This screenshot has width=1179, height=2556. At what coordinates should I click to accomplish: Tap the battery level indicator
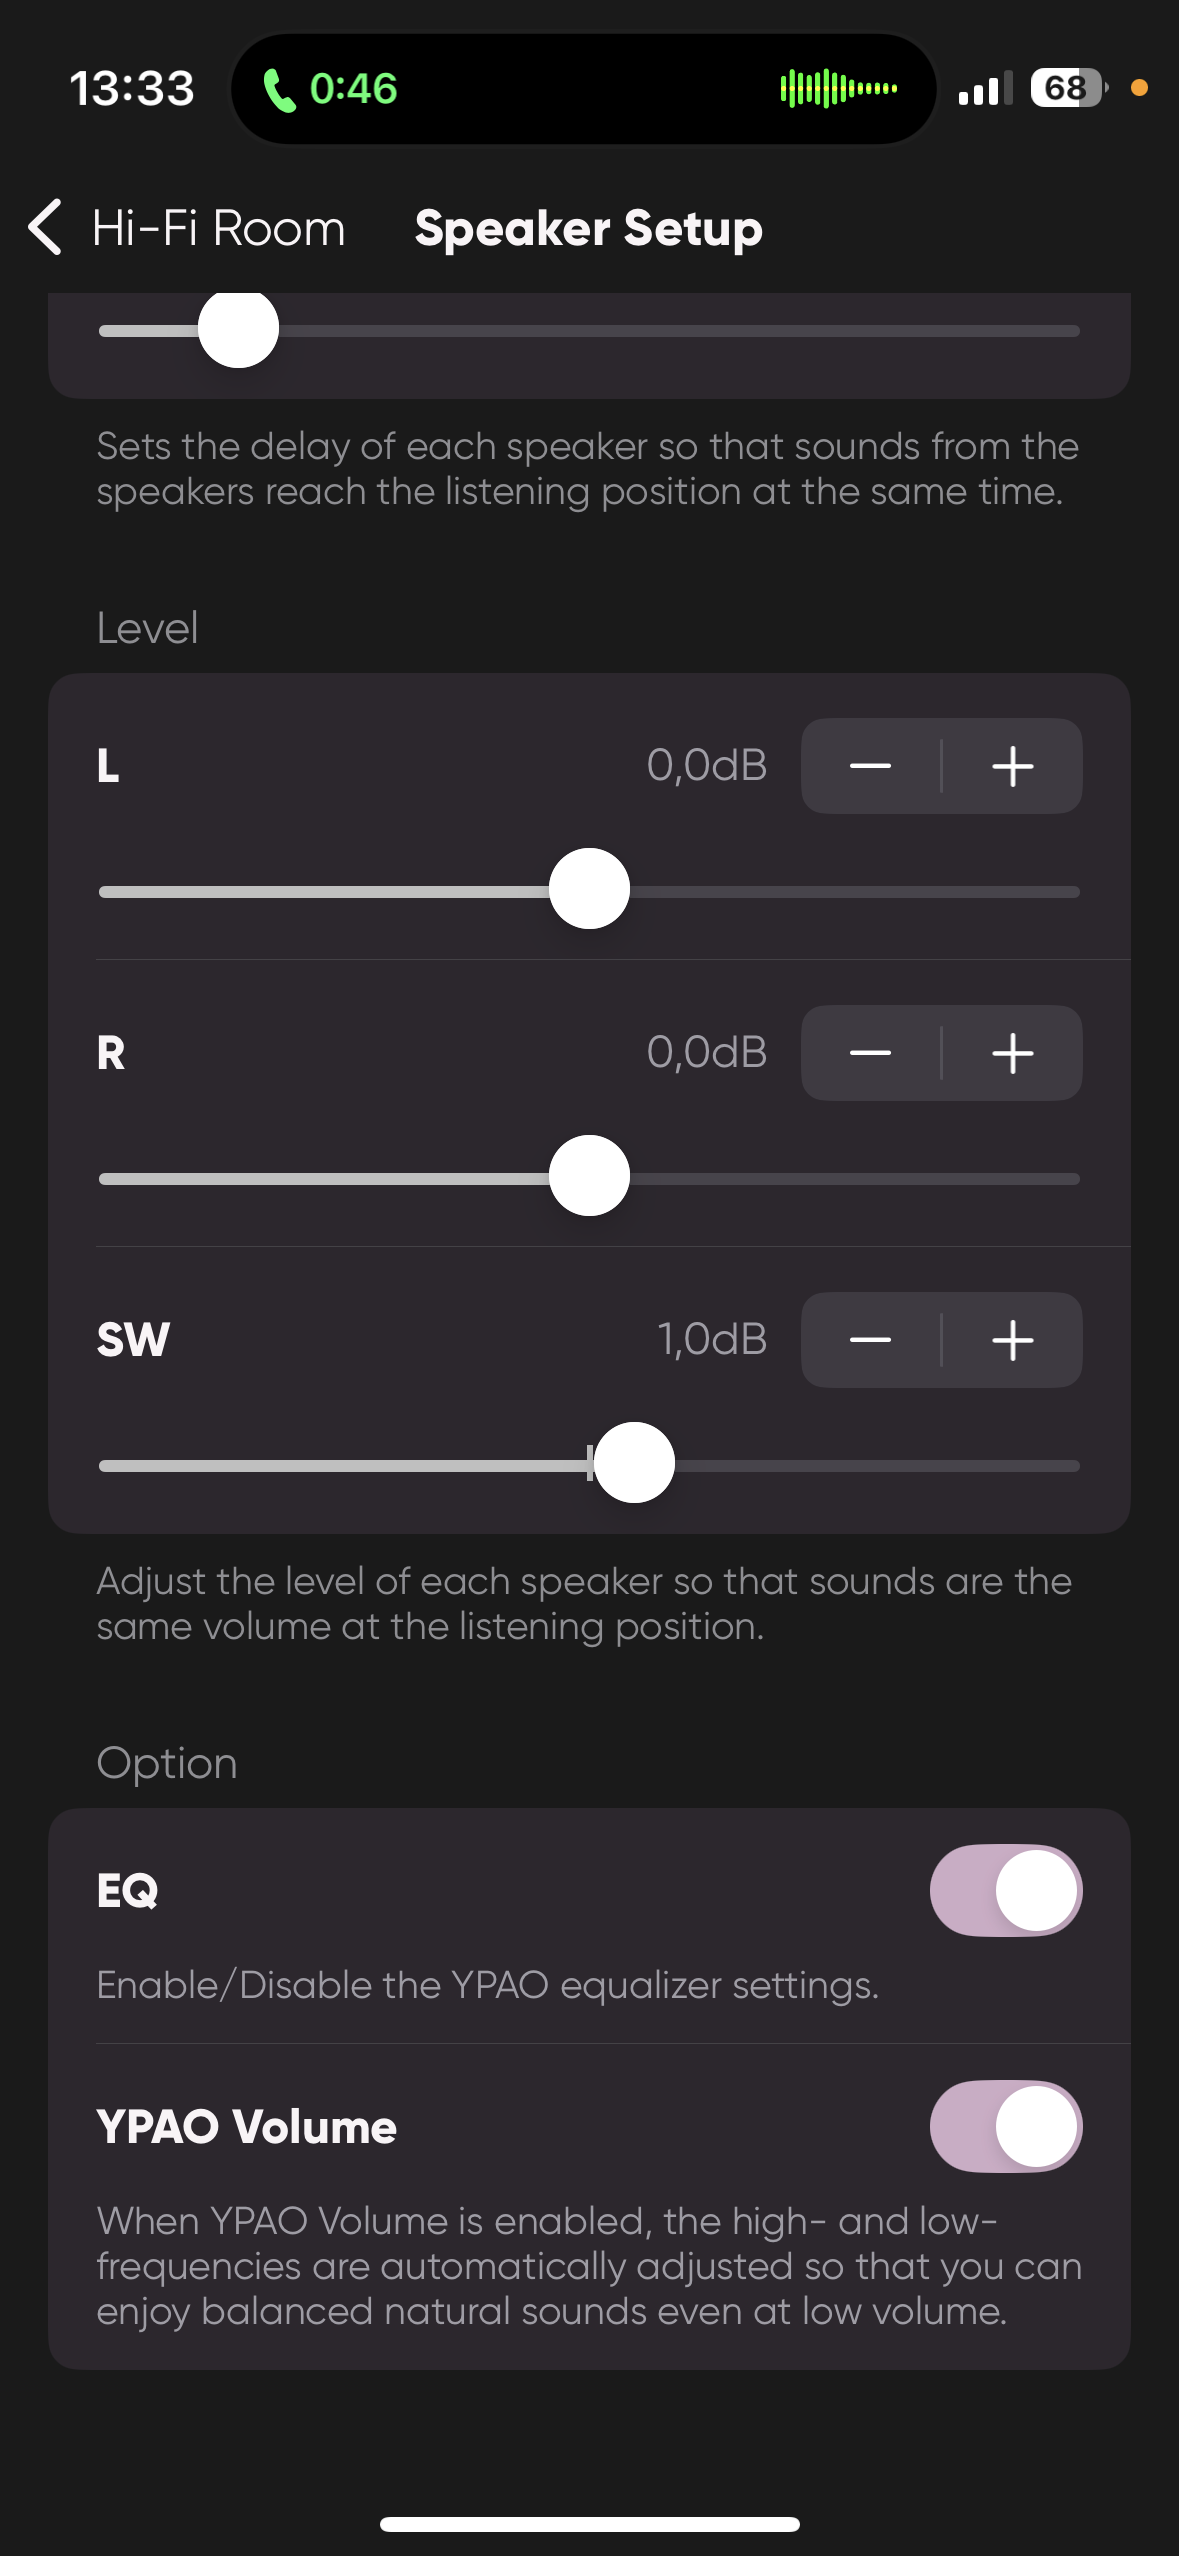pos(1067,88)
